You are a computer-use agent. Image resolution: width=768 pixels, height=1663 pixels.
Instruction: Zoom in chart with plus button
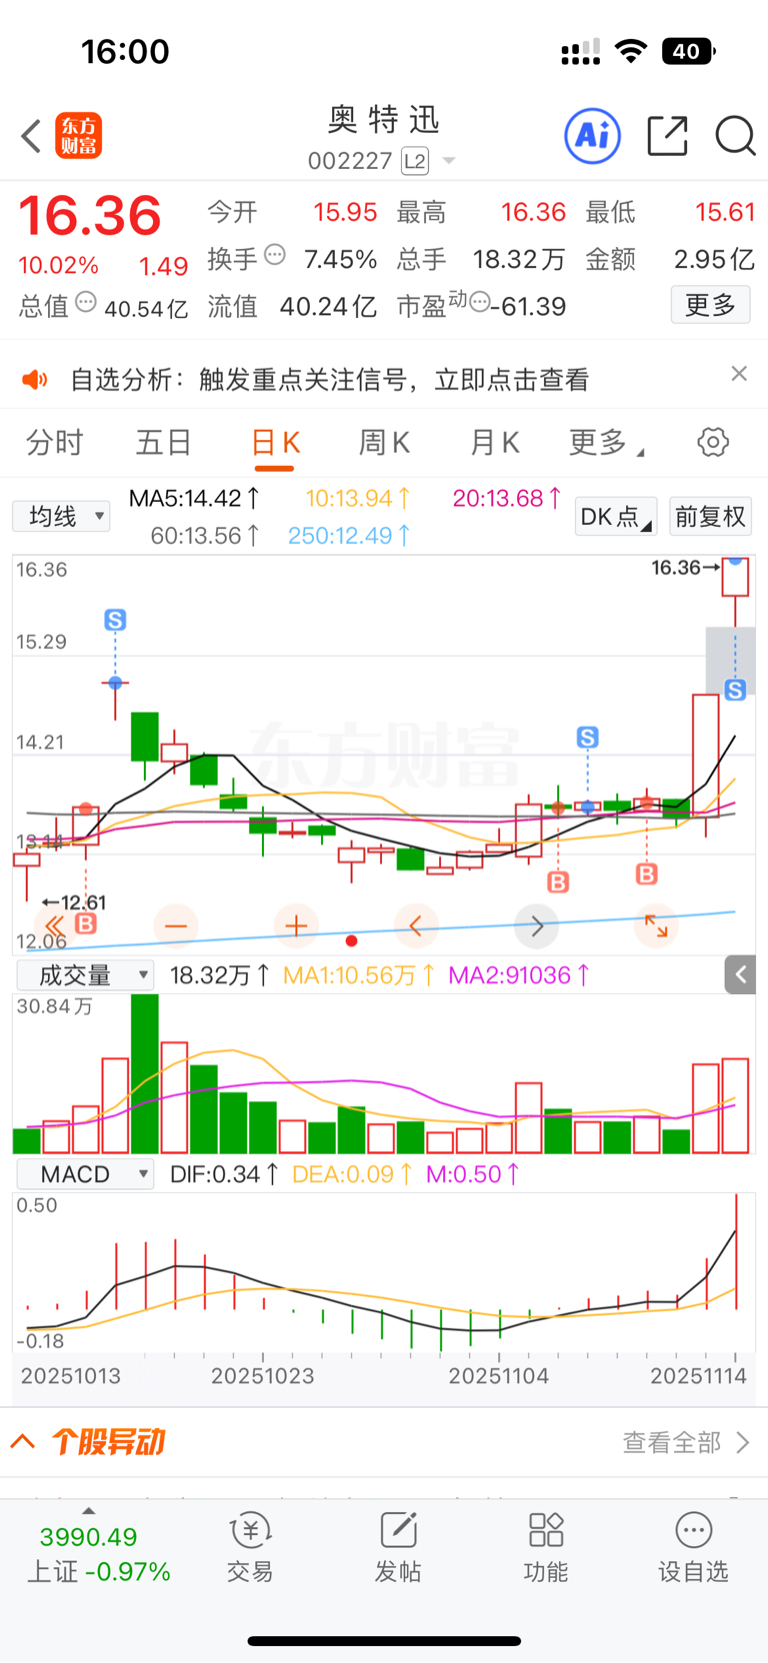click(x=296, y=926)
